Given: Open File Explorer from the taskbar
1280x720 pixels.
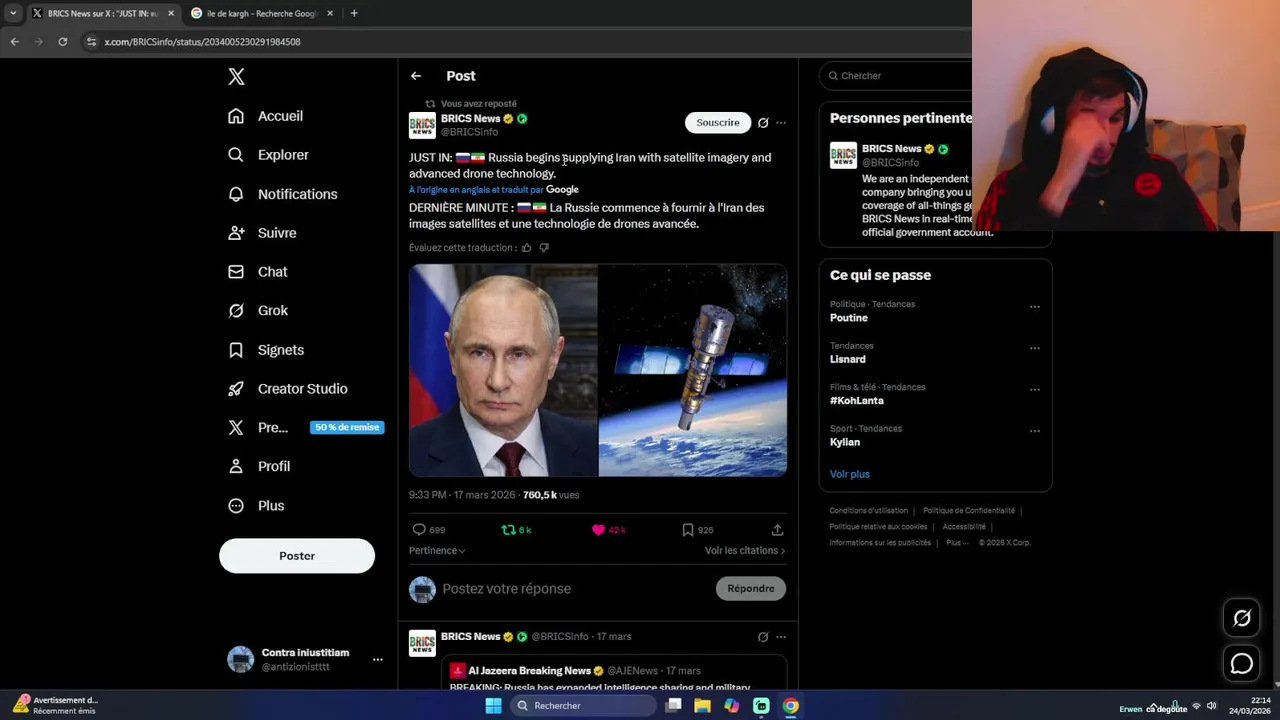Looking at the screenshot, I should click(x=703, y=706).
